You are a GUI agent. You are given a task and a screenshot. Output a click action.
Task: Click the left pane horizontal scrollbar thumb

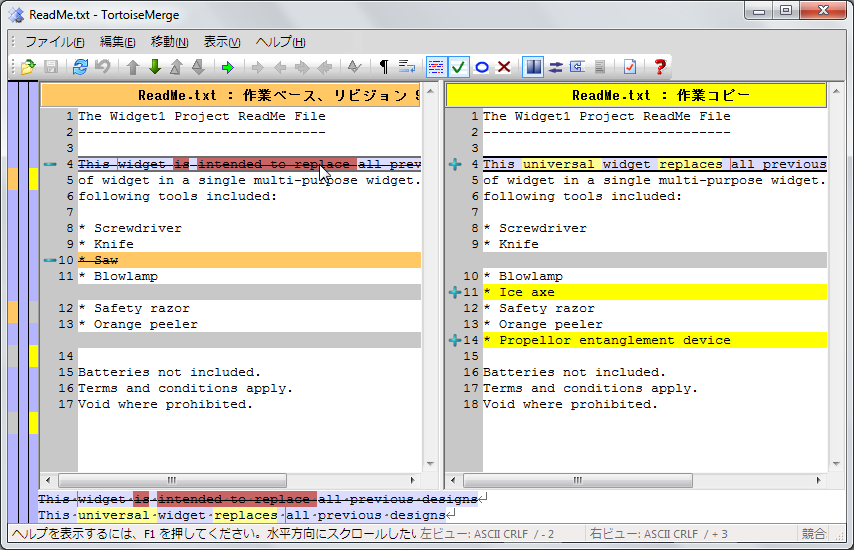(172, 480)
